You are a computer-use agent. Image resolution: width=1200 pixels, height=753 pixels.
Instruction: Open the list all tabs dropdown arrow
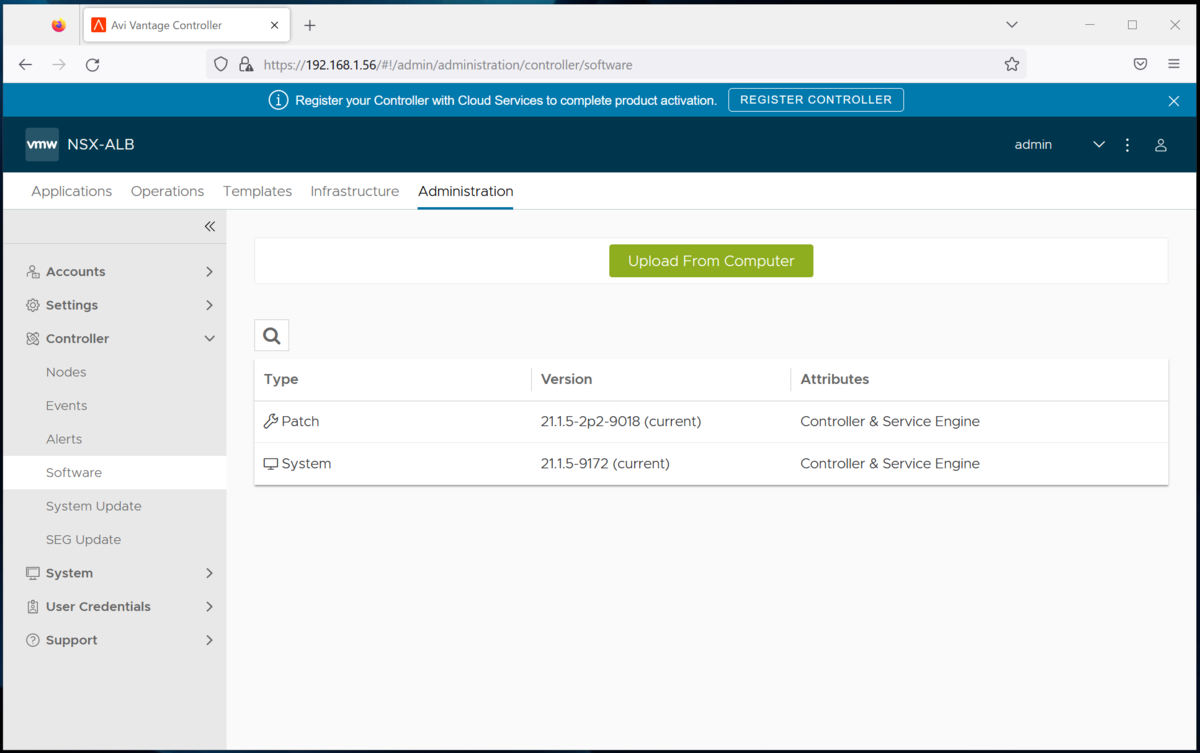click(1013, 25)
